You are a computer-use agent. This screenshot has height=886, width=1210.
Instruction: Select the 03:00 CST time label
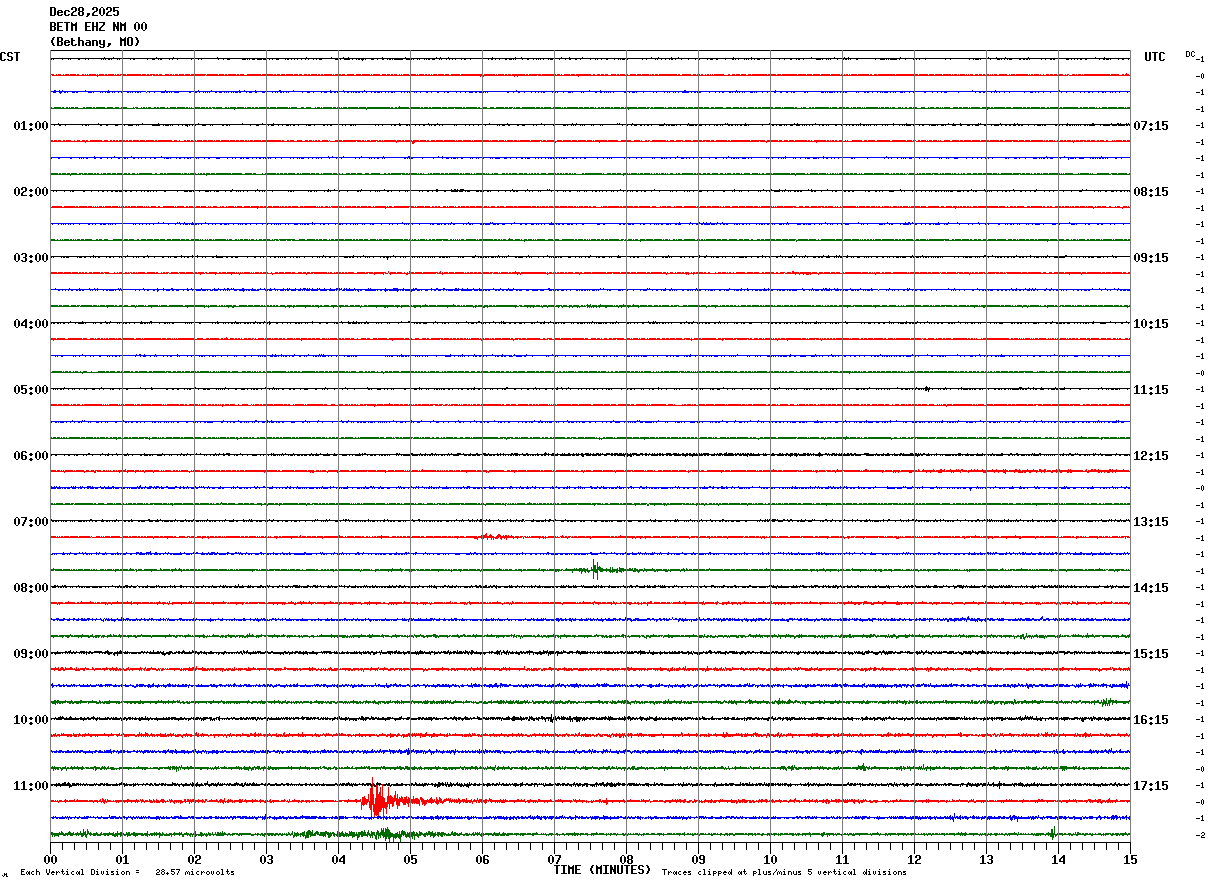31,258
